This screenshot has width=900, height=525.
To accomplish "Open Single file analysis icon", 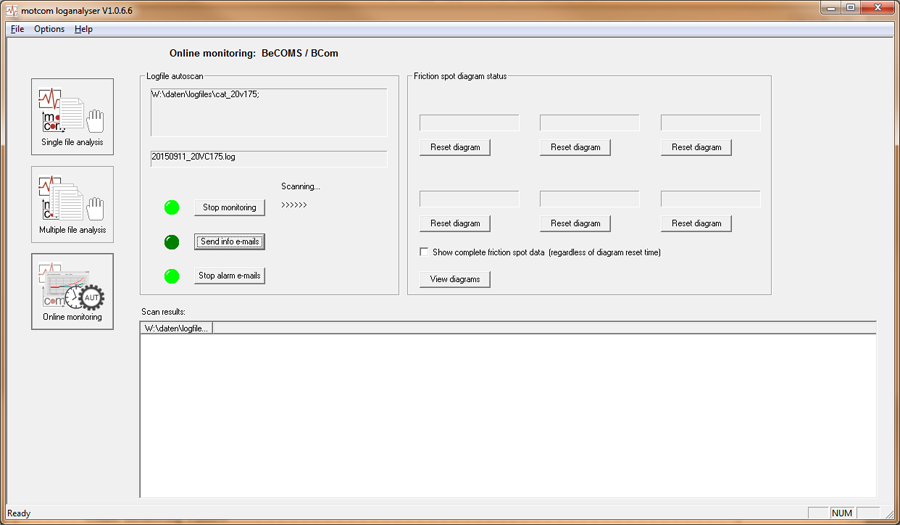I will [x=72, y=116].
